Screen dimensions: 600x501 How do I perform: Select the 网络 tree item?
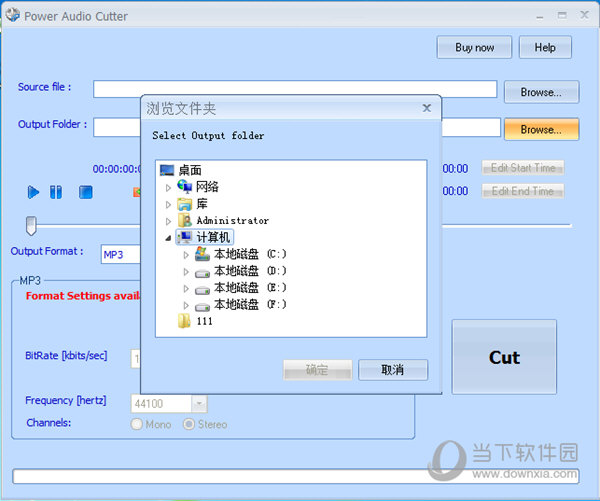click(207, 187)
